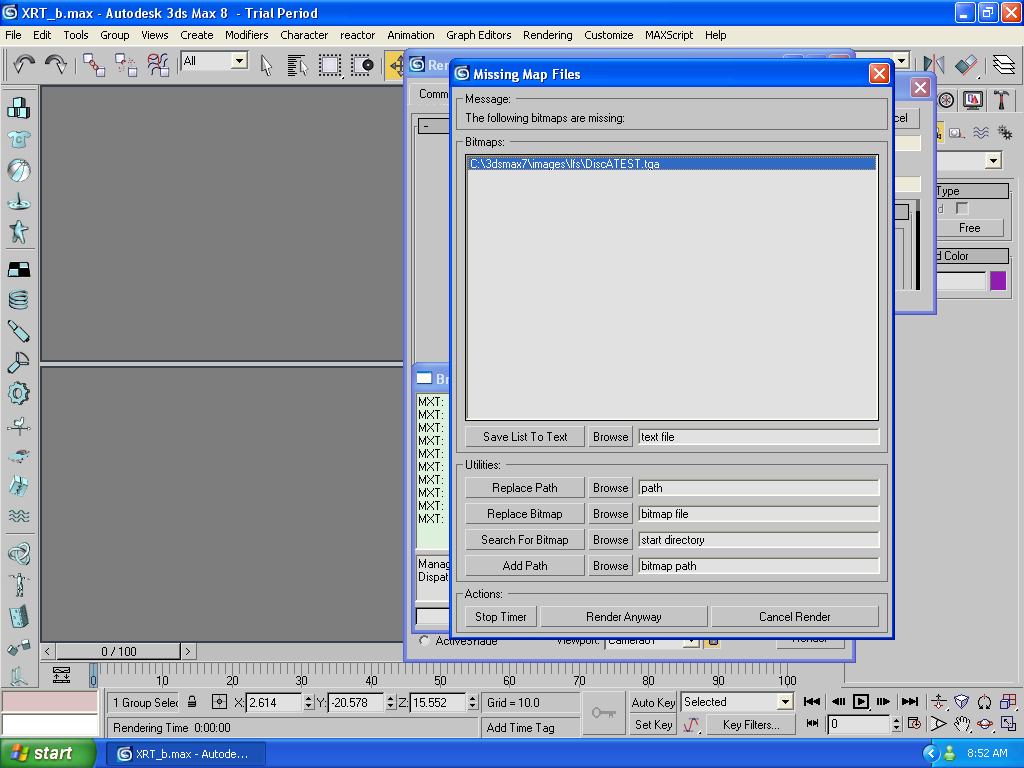Click the Windows start button
The width and height of the screenshot is (1024, 768).
[x=48, y=754]
